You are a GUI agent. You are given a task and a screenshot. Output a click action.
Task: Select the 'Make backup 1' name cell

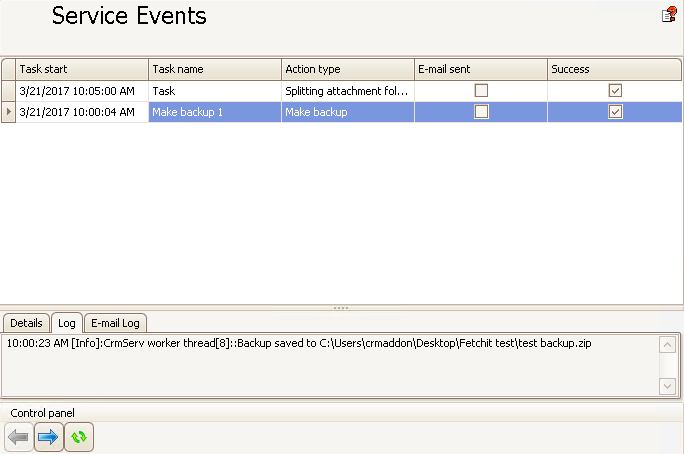pos(215,112)
